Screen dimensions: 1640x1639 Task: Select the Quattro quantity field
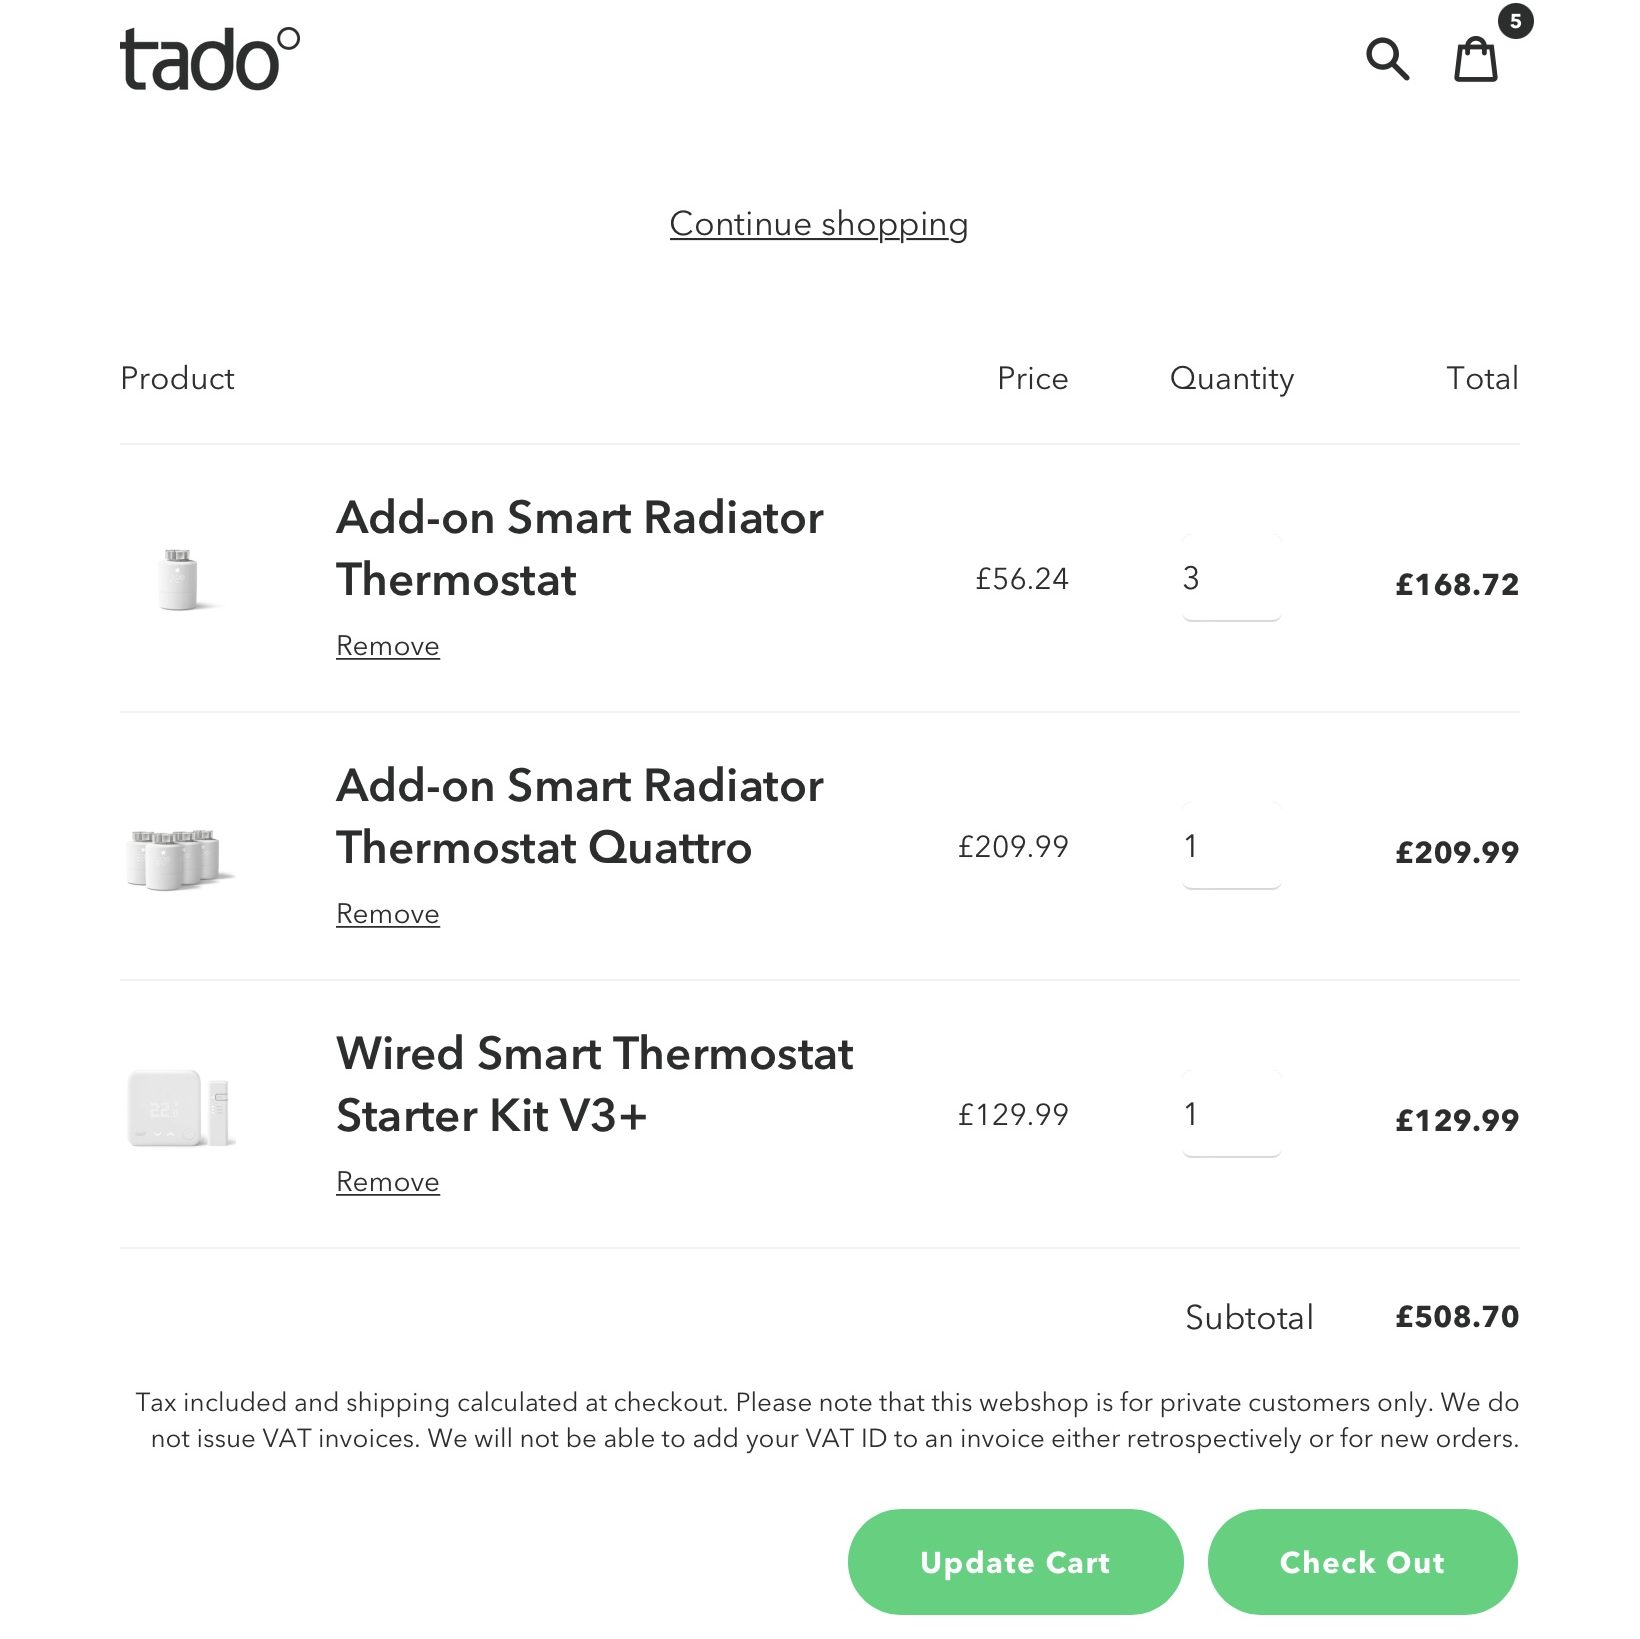coord(1231,846)
